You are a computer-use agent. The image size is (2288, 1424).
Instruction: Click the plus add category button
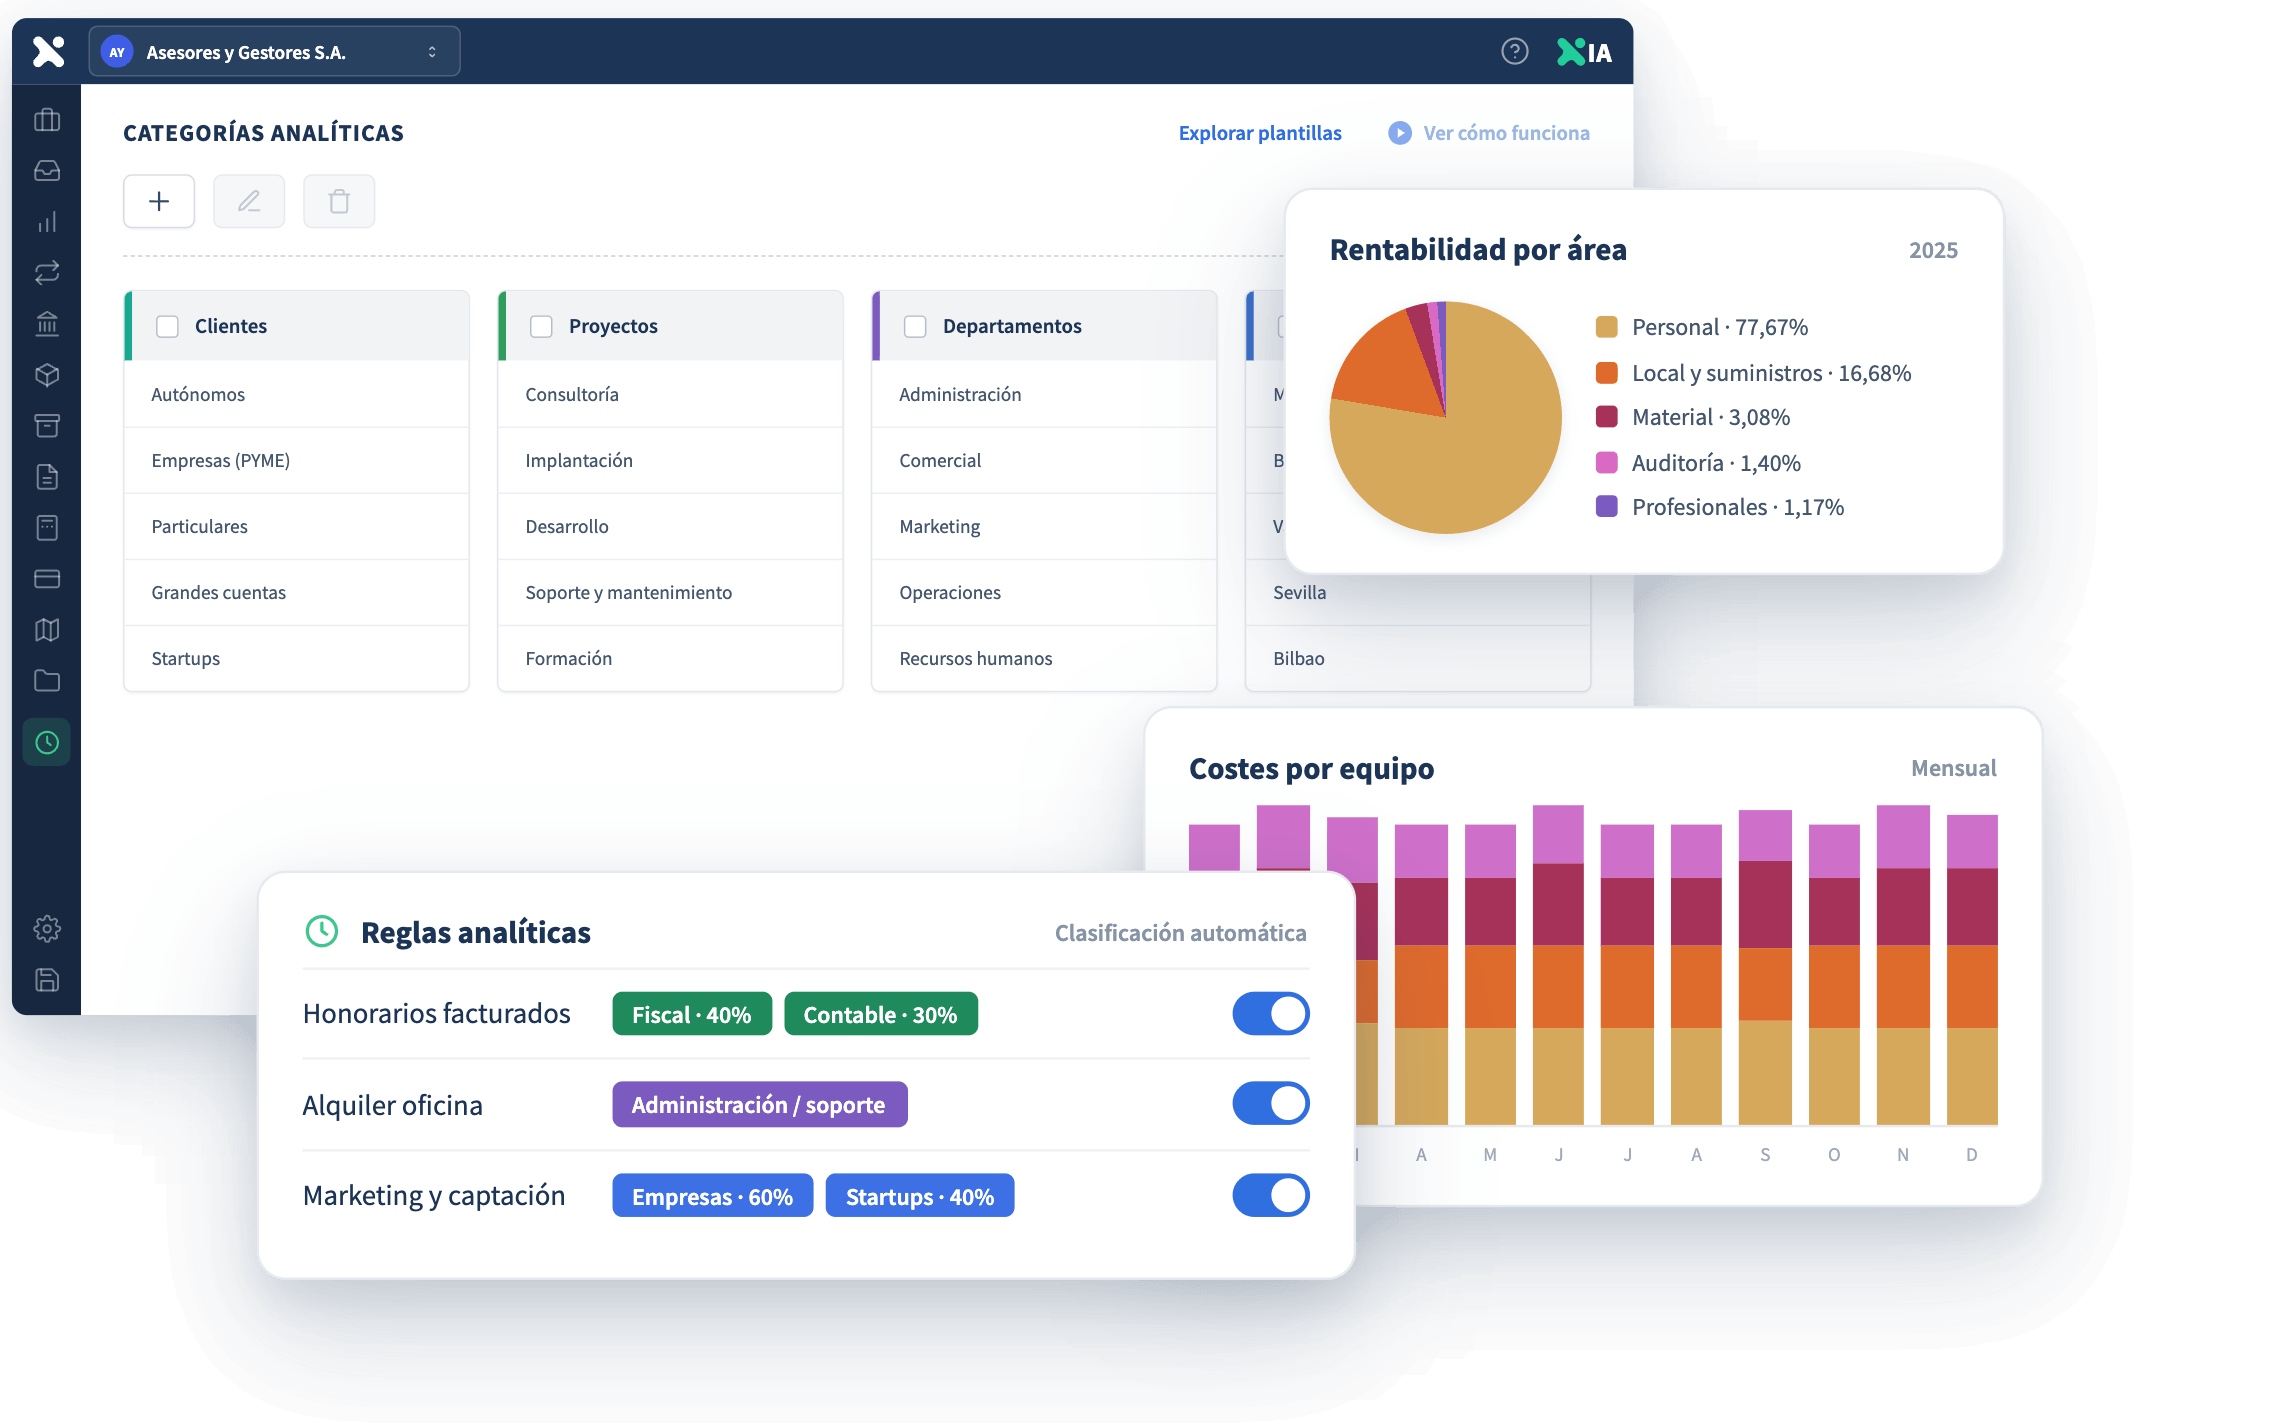[159, 201]
